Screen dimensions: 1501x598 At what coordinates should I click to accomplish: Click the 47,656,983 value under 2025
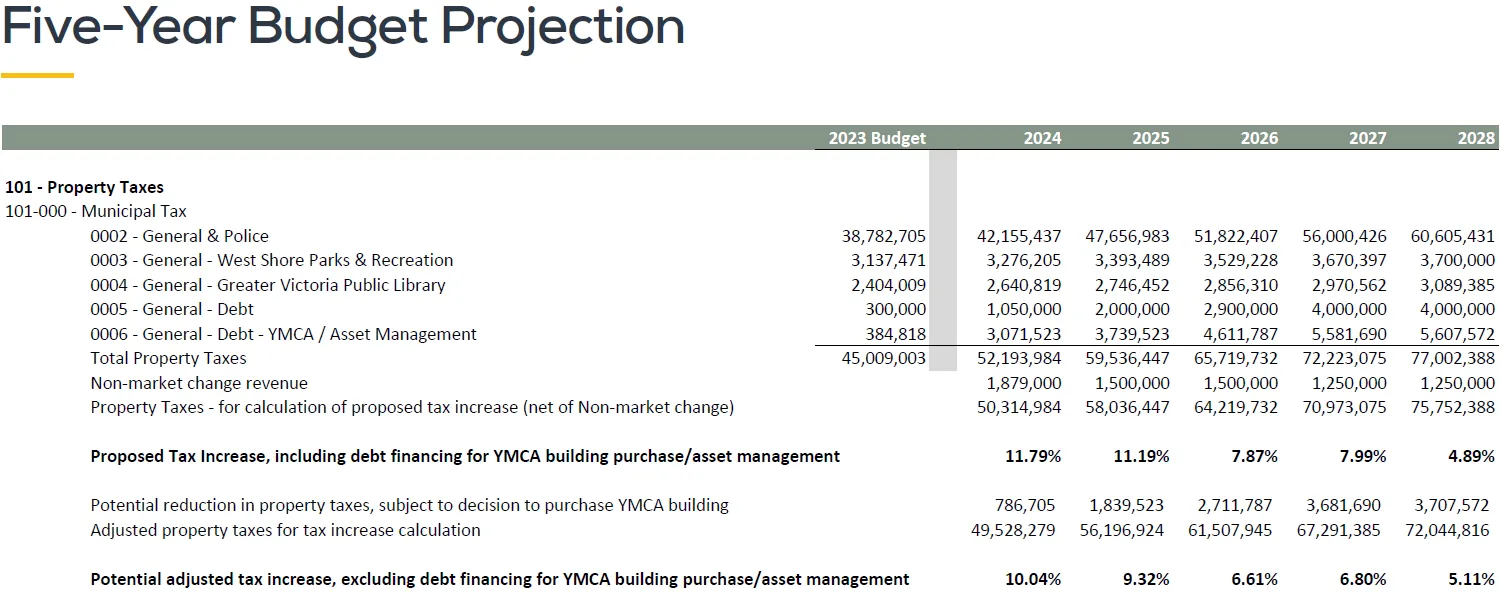pyautogui.click(x=1128, y=236)
